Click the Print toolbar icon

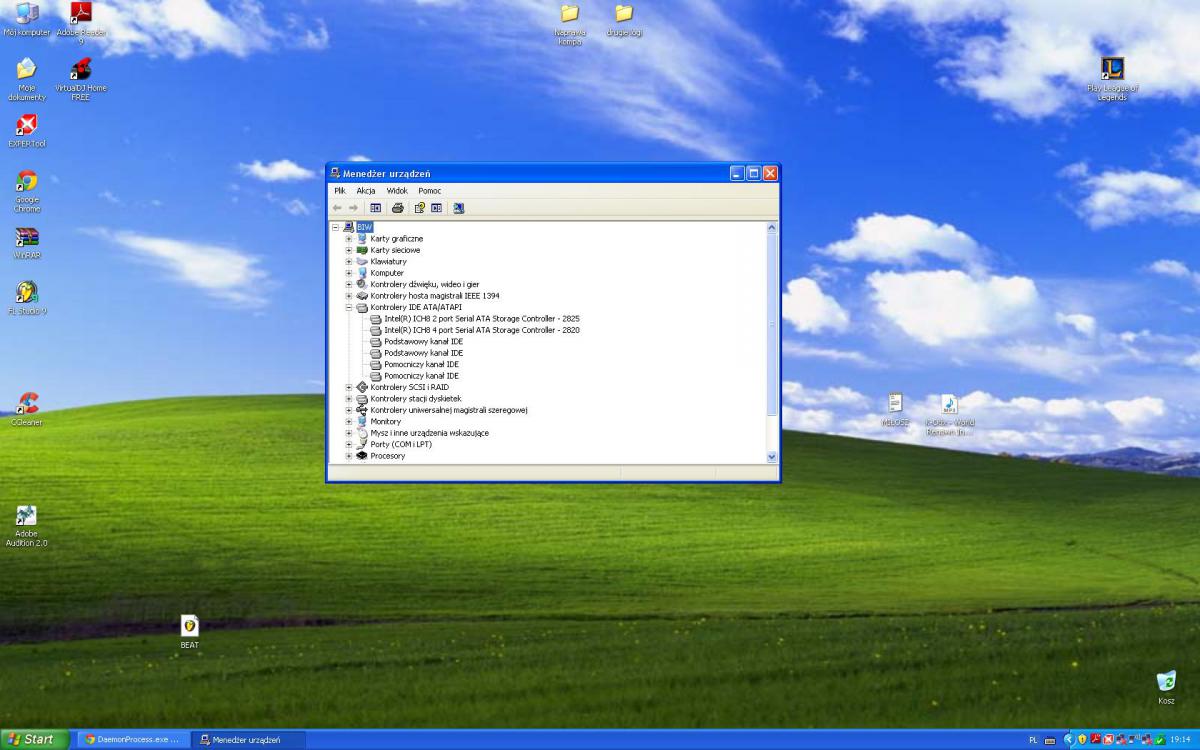[x=398, y=208]
